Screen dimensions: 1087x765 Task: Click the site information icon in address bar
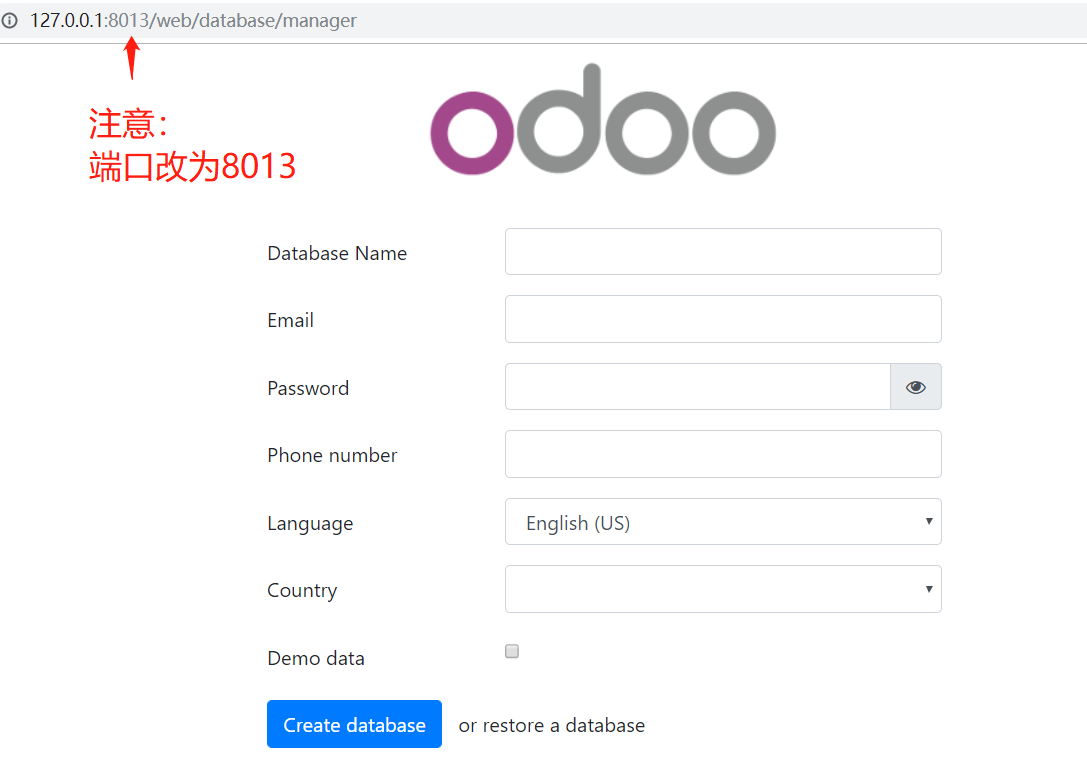coord(10,21)
